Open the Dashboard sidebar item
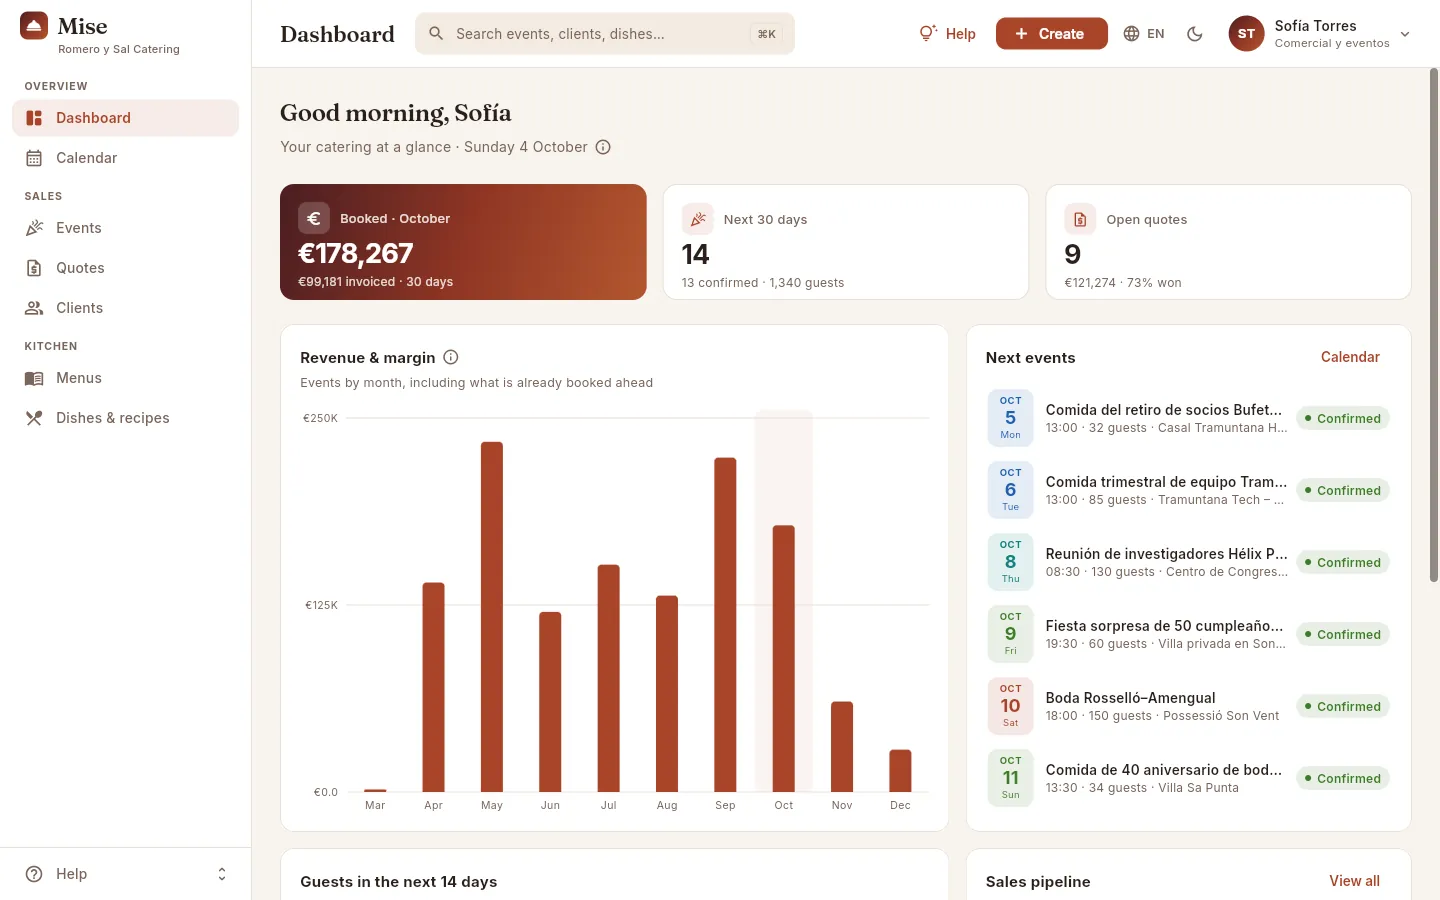This screenshot has height=900, width=1440. (x=125, y=118)
